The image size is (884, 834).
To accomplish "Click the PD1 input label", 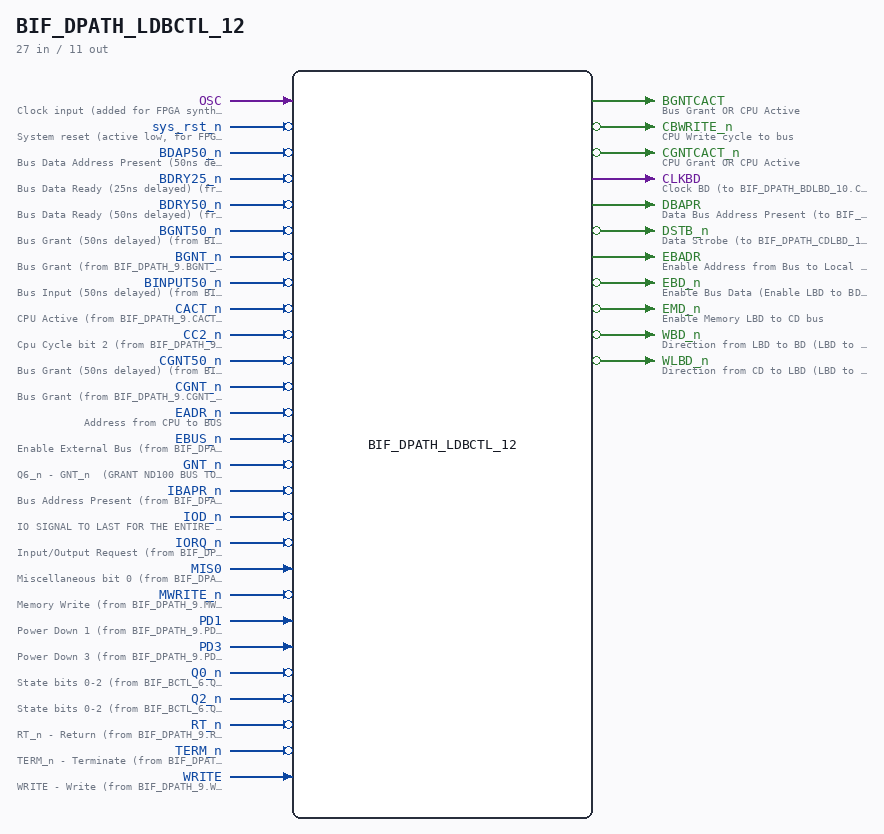I will pos(210,621).
